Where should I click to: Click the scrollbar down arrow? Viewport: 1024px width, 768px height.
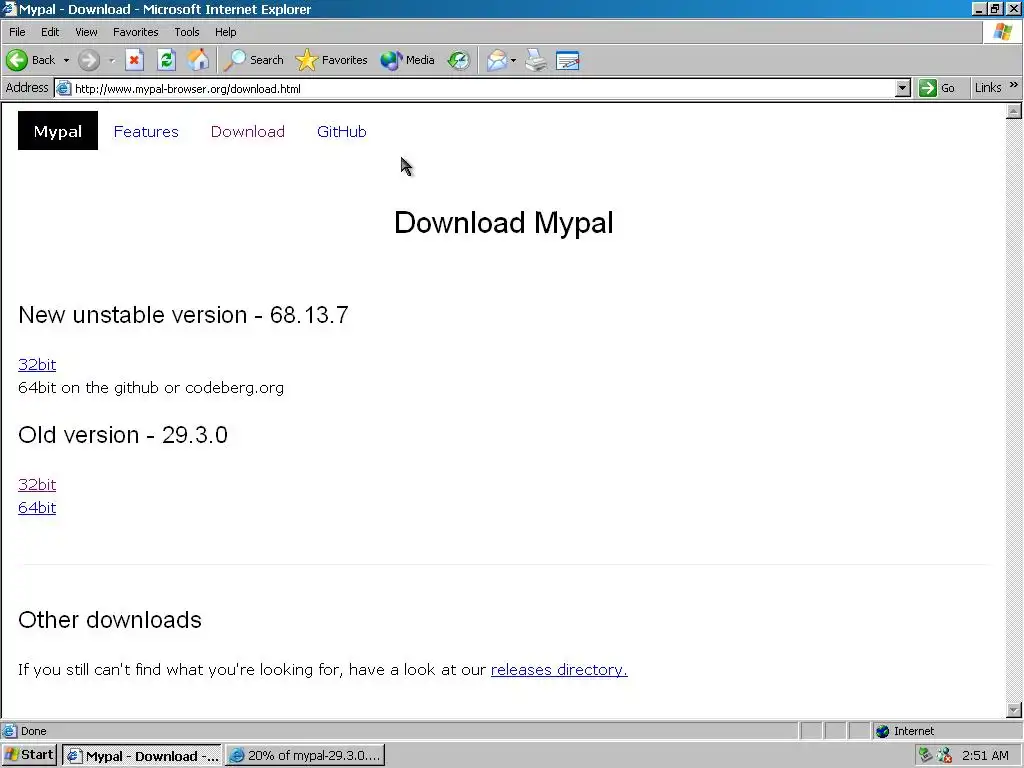tap(1014, 710)
